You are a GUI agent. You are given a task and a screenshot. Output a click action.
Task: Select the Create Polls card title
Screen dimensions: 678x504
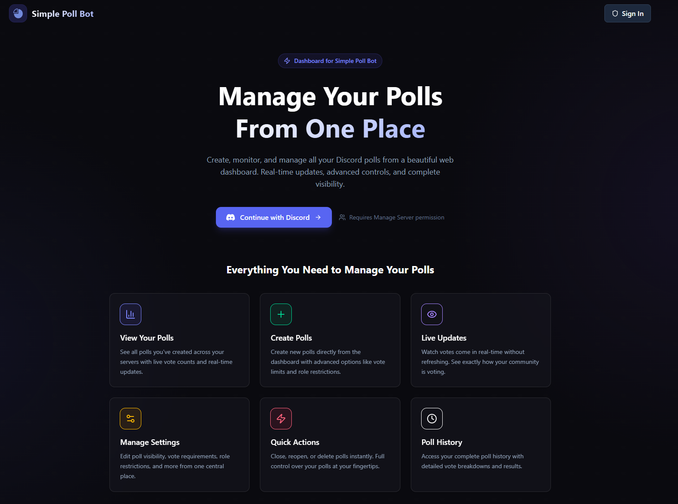(291, 338)
